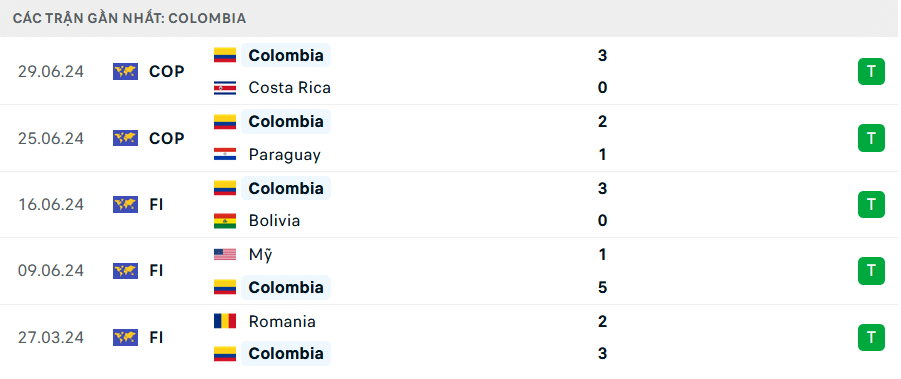The width and height of the screenshot is (901, 379).
Task: Click the Bolivia flag icon
Action: pos(225,221)
